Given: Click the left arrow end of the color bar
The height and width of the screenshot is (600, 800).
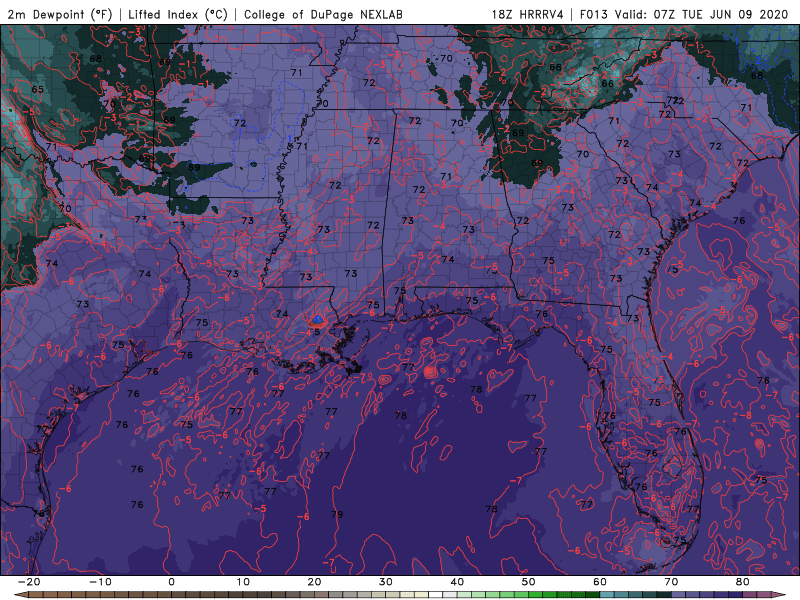Looking at the screenshot, I should click(20, 595).
